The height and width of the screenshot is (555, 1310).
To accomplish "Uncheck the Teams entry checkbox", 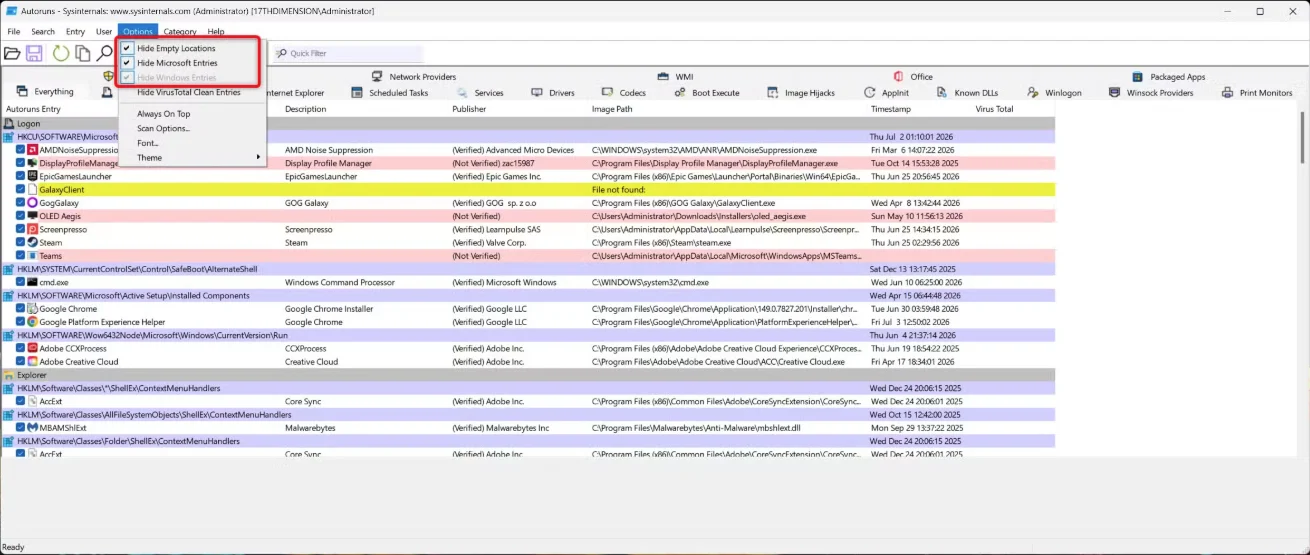I will (x=20, y=256).
